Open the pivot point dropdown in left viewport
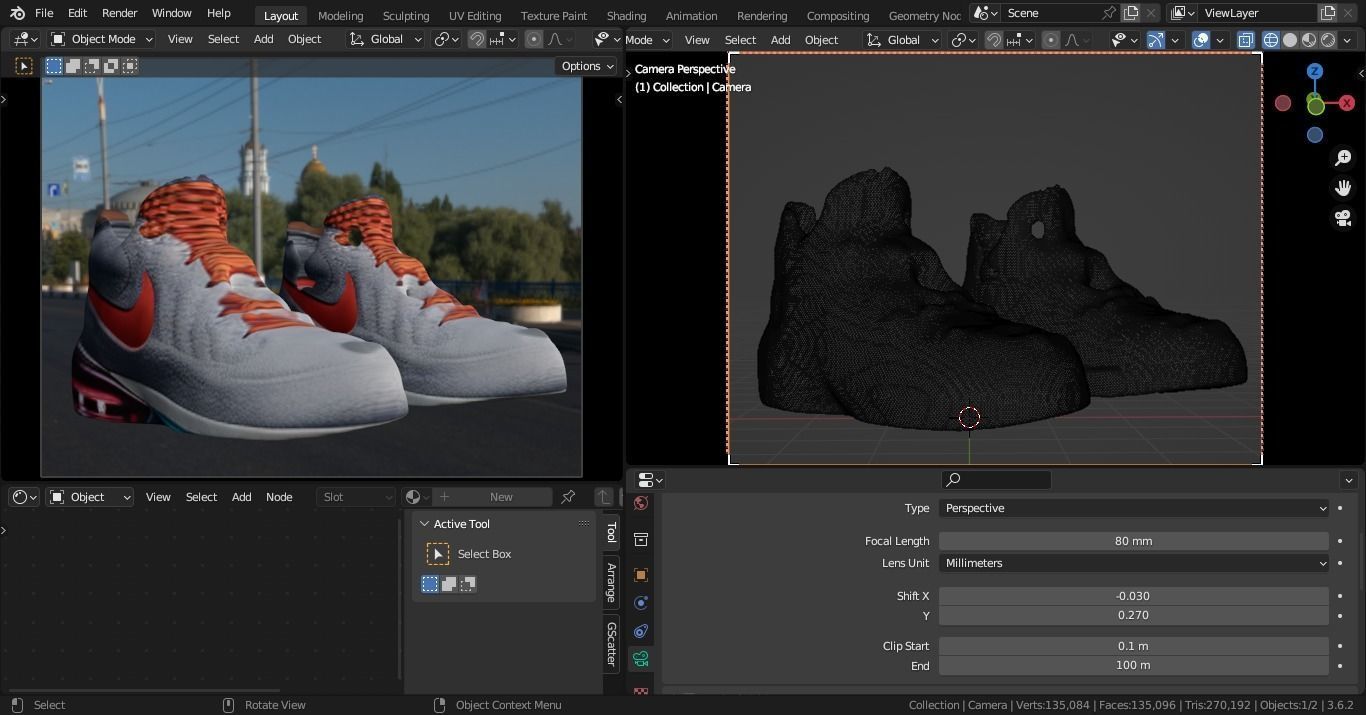The height and width of the screenshot is (715, 1366). tap(445, 39)
